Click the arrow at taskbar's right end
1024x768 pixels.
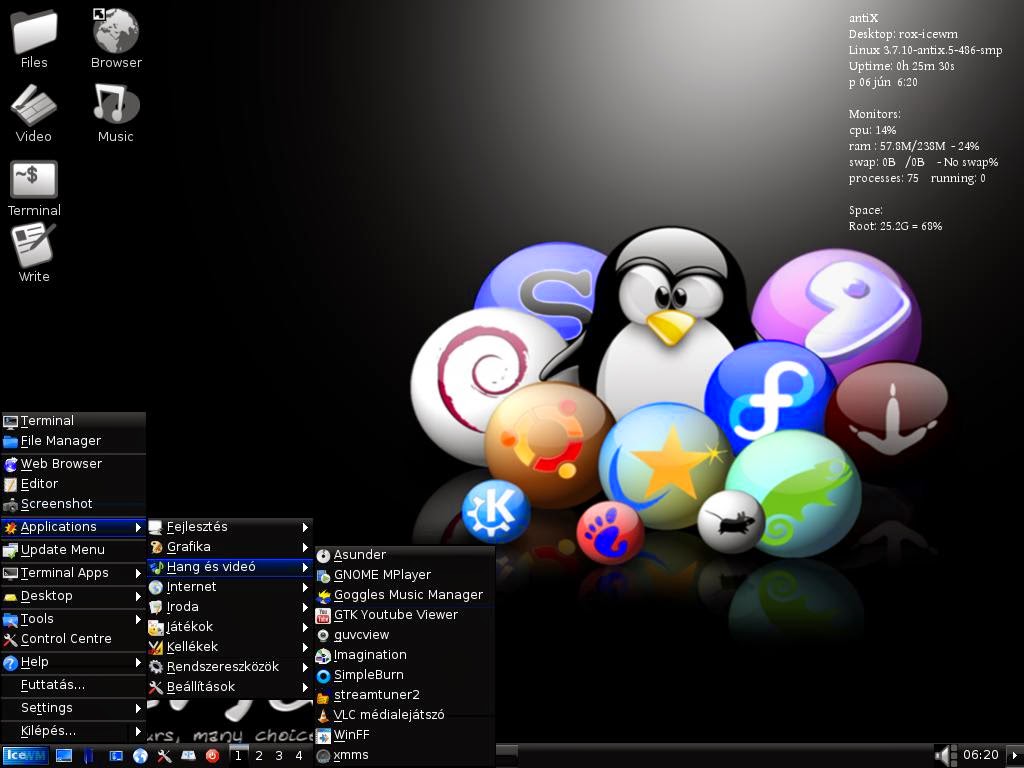click(1014, 756)
